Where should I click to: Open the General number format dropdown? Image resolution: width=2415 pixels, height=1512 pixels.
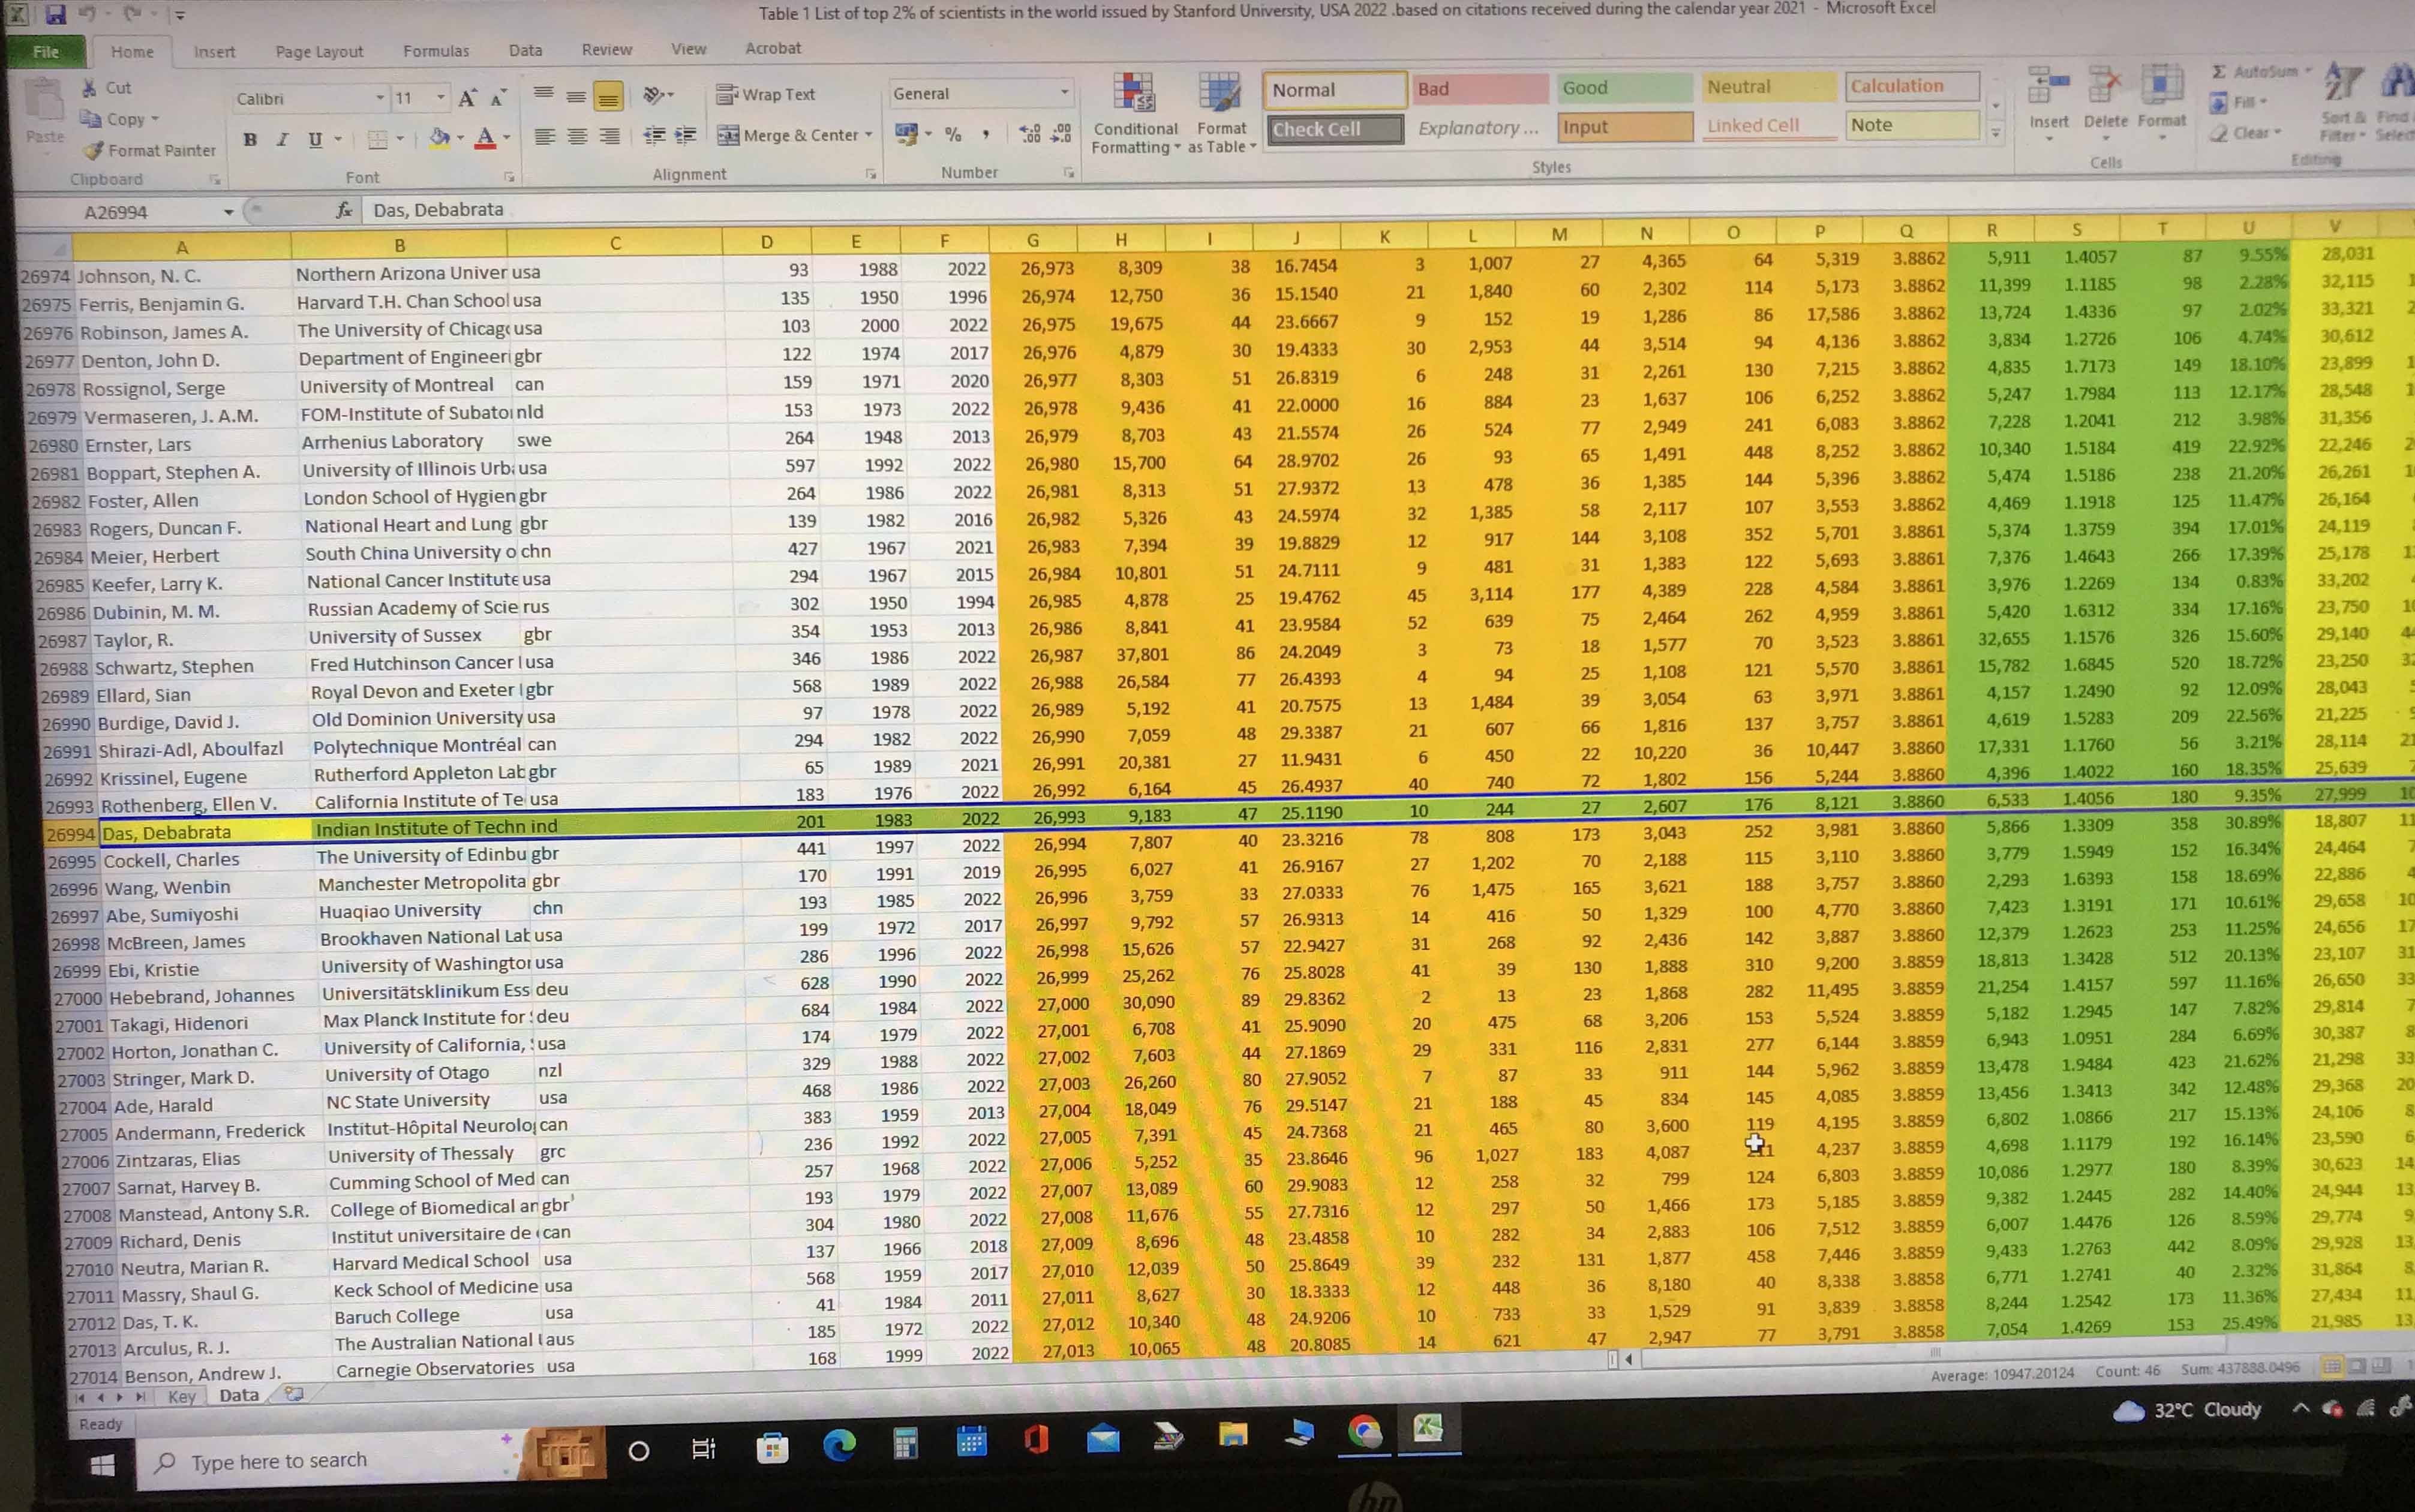1064,93
